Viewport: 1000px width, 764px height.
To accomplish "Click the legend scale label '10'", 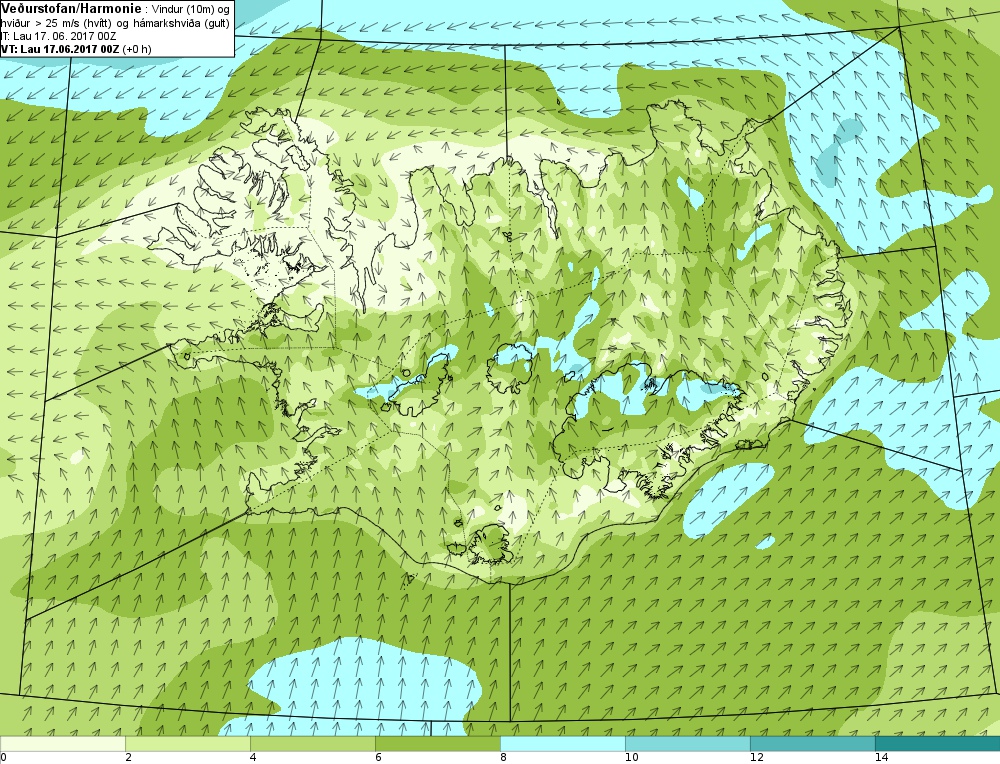I will pos(631,758).
